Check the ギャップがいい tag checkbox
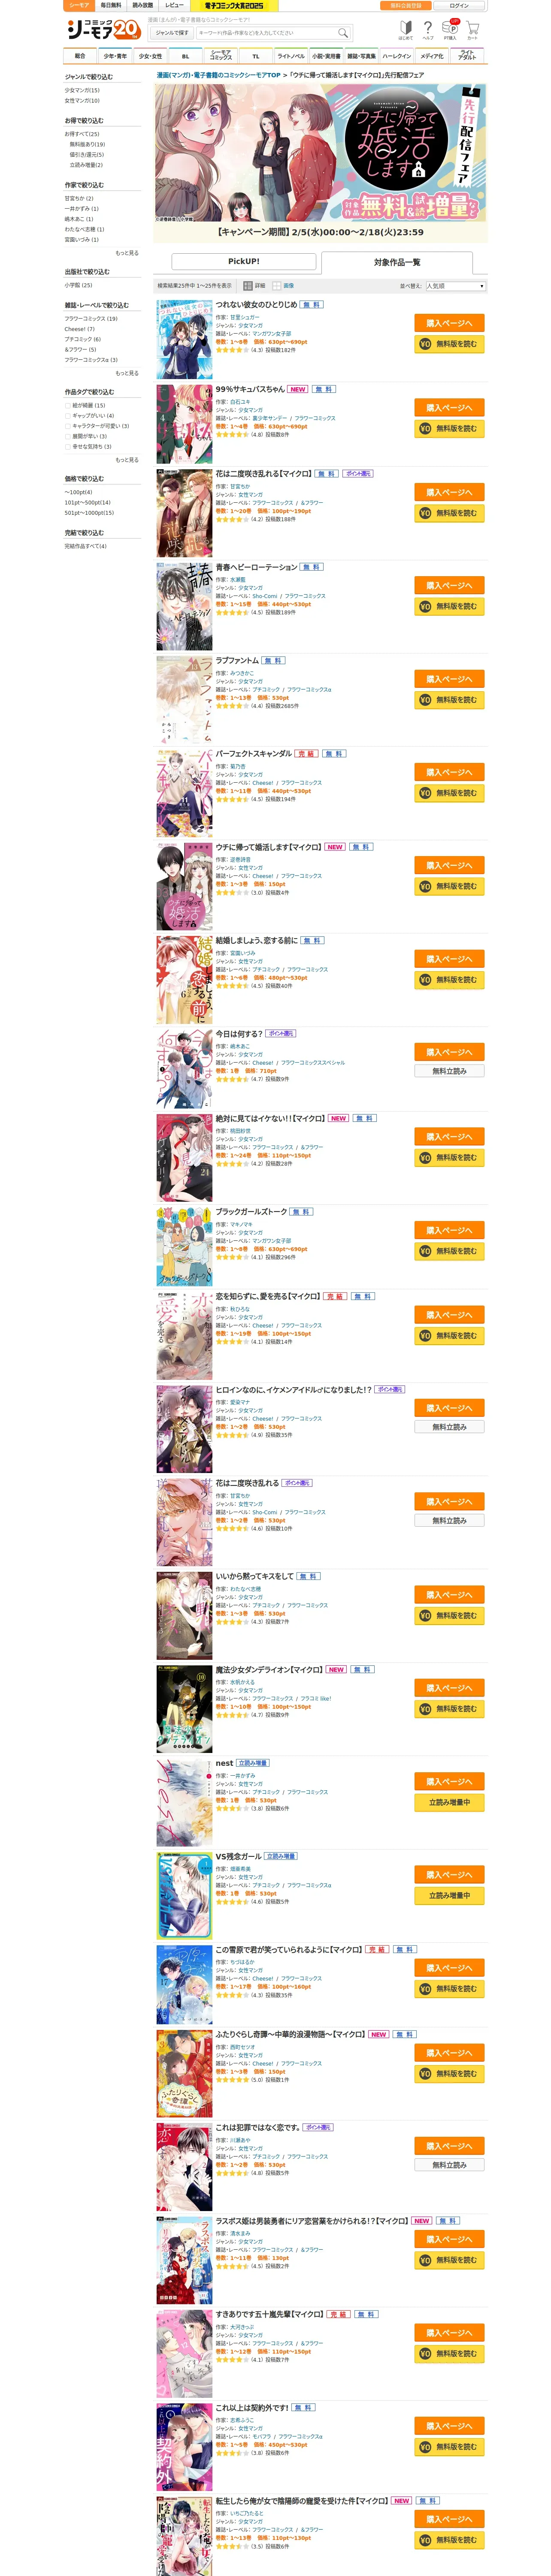Image resolution: width=551 pixels, height=2576 pixels. (x=68, y=415)
